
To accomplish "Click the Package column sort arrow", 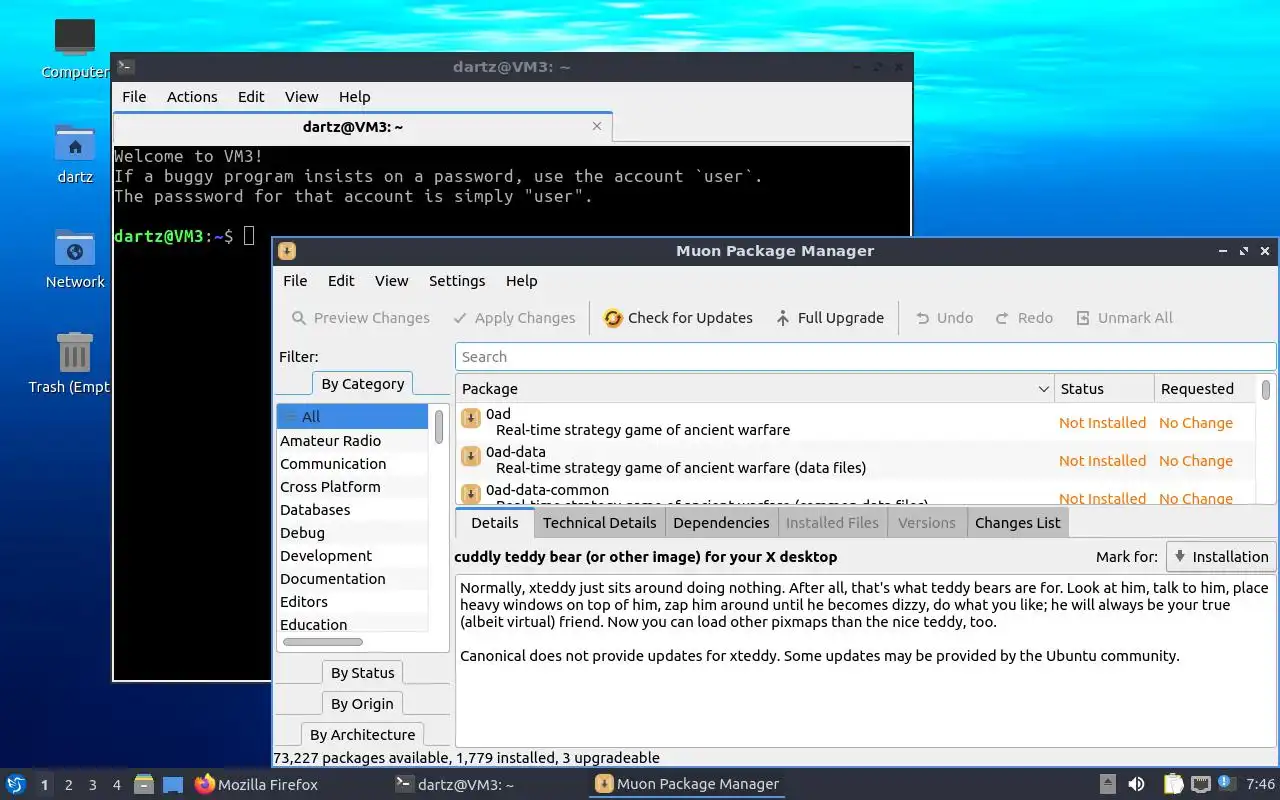I will click(x=1043, y=389).
